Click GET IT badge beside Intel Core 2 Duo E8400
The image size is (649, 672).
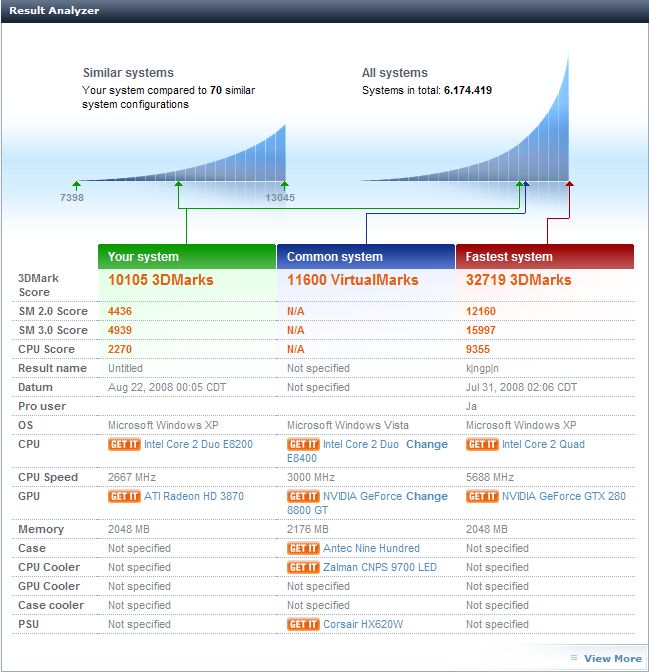click(x=303, y=444)
